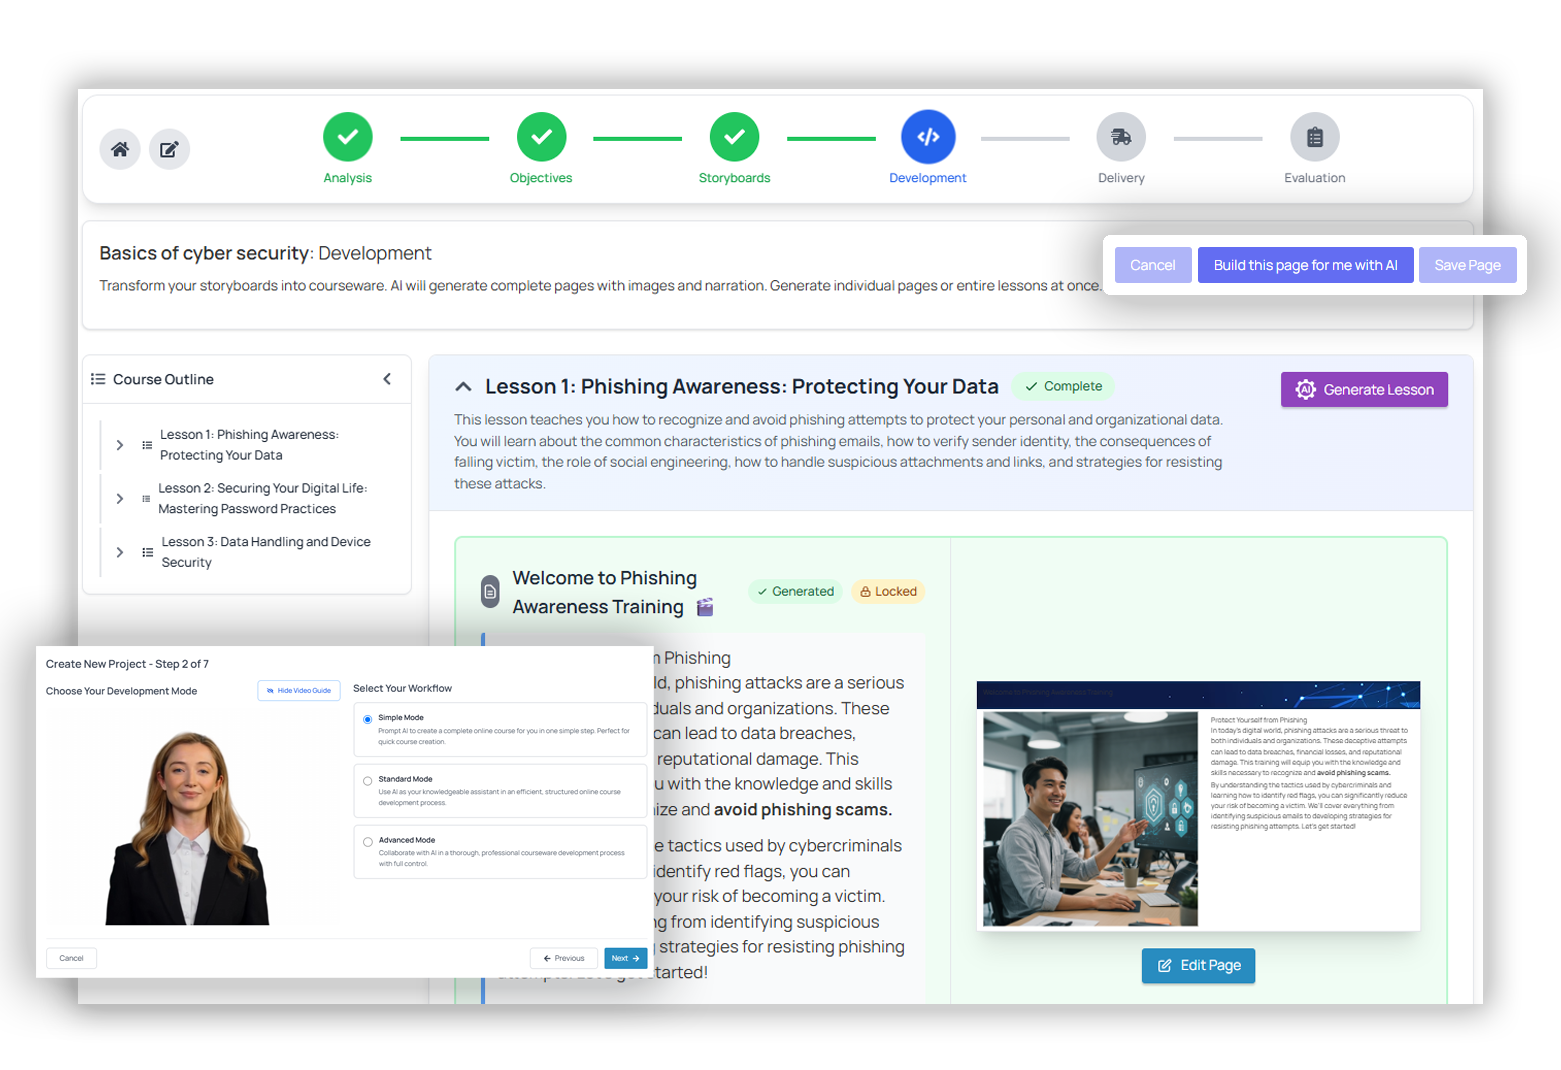The image size is (1561, 1070).
Task: Click the Evaluation clipboard step icon
Action: pyautogui.click(x=1313, y=137)
